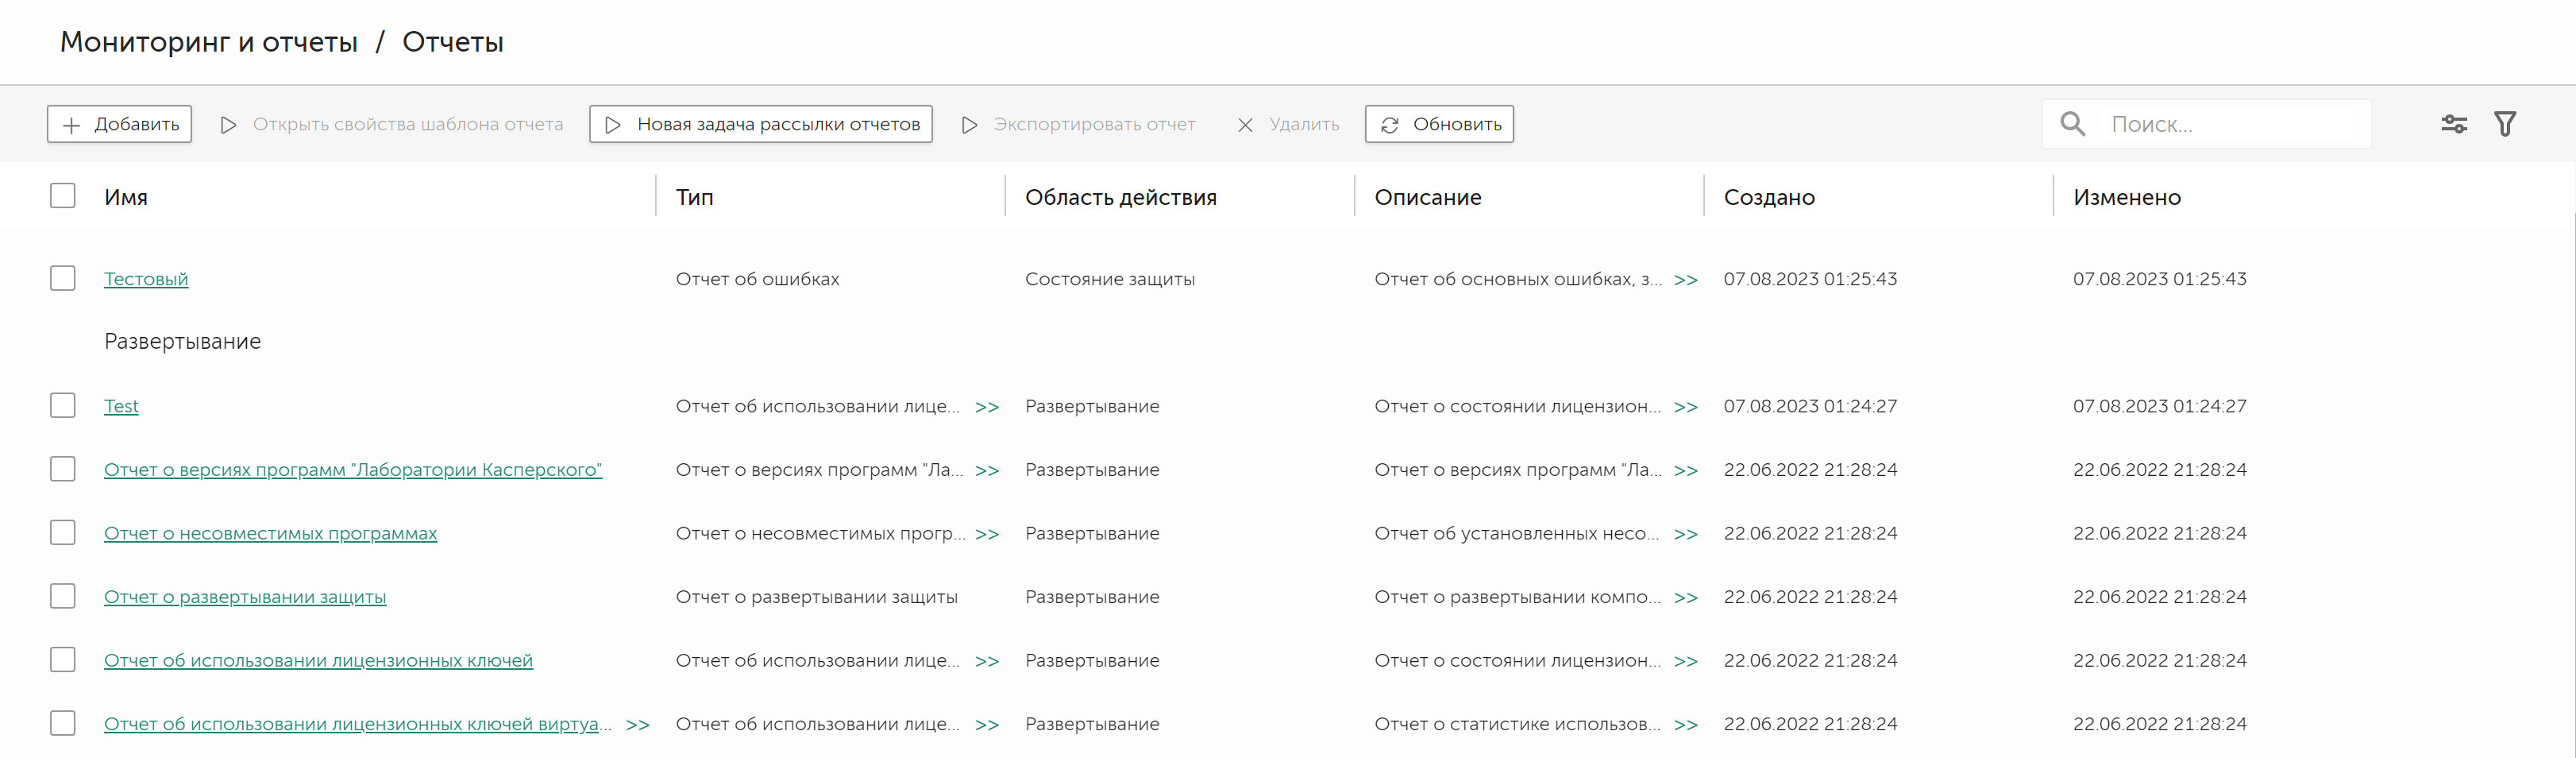Click Экспортировать отчет button
Image resolution: width=2576 pixels, height=758 pixels.
point(1078,124)
